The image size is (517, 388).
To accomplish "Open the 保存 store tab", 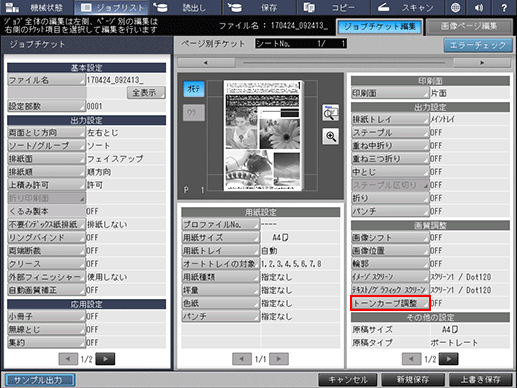I will [x=259, y=7].
